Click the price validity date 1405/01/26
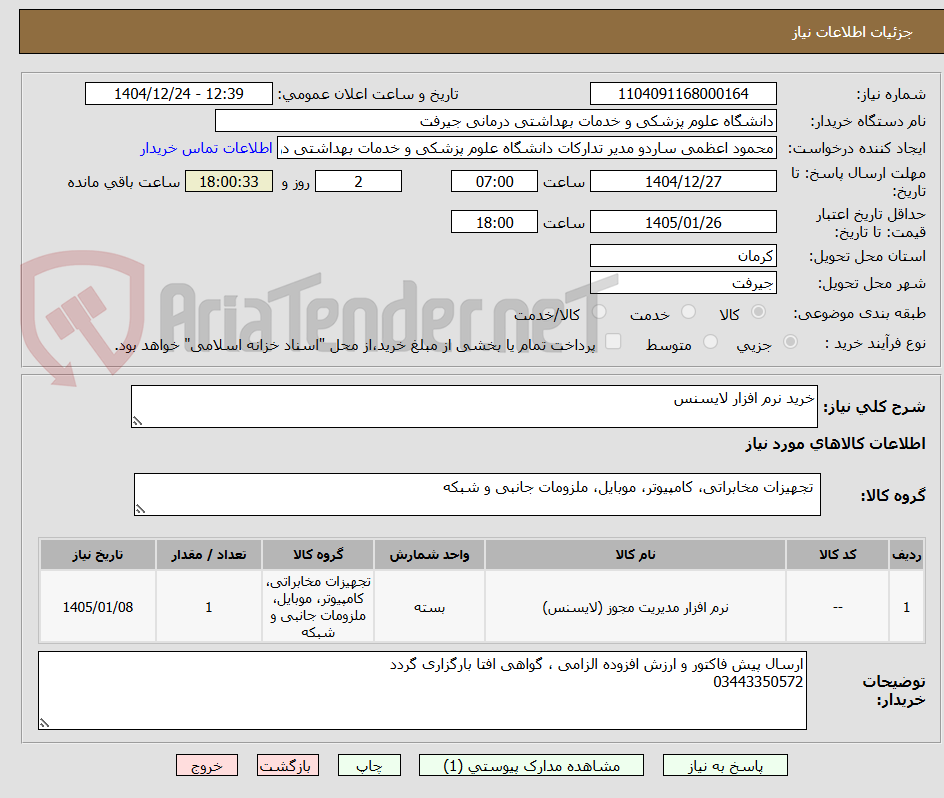This screenshot has width=944, height=798. pyautogui.click(x=683, y=222)
